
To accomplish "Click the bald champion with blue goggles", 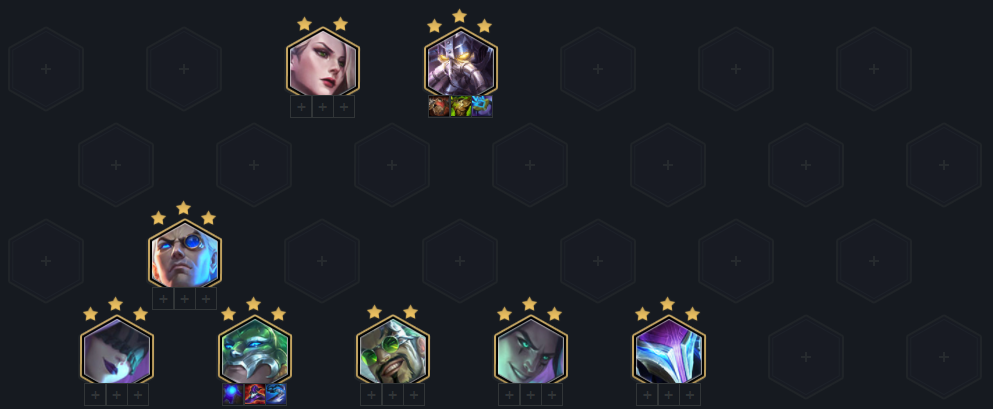I will (x=184, y=255).
